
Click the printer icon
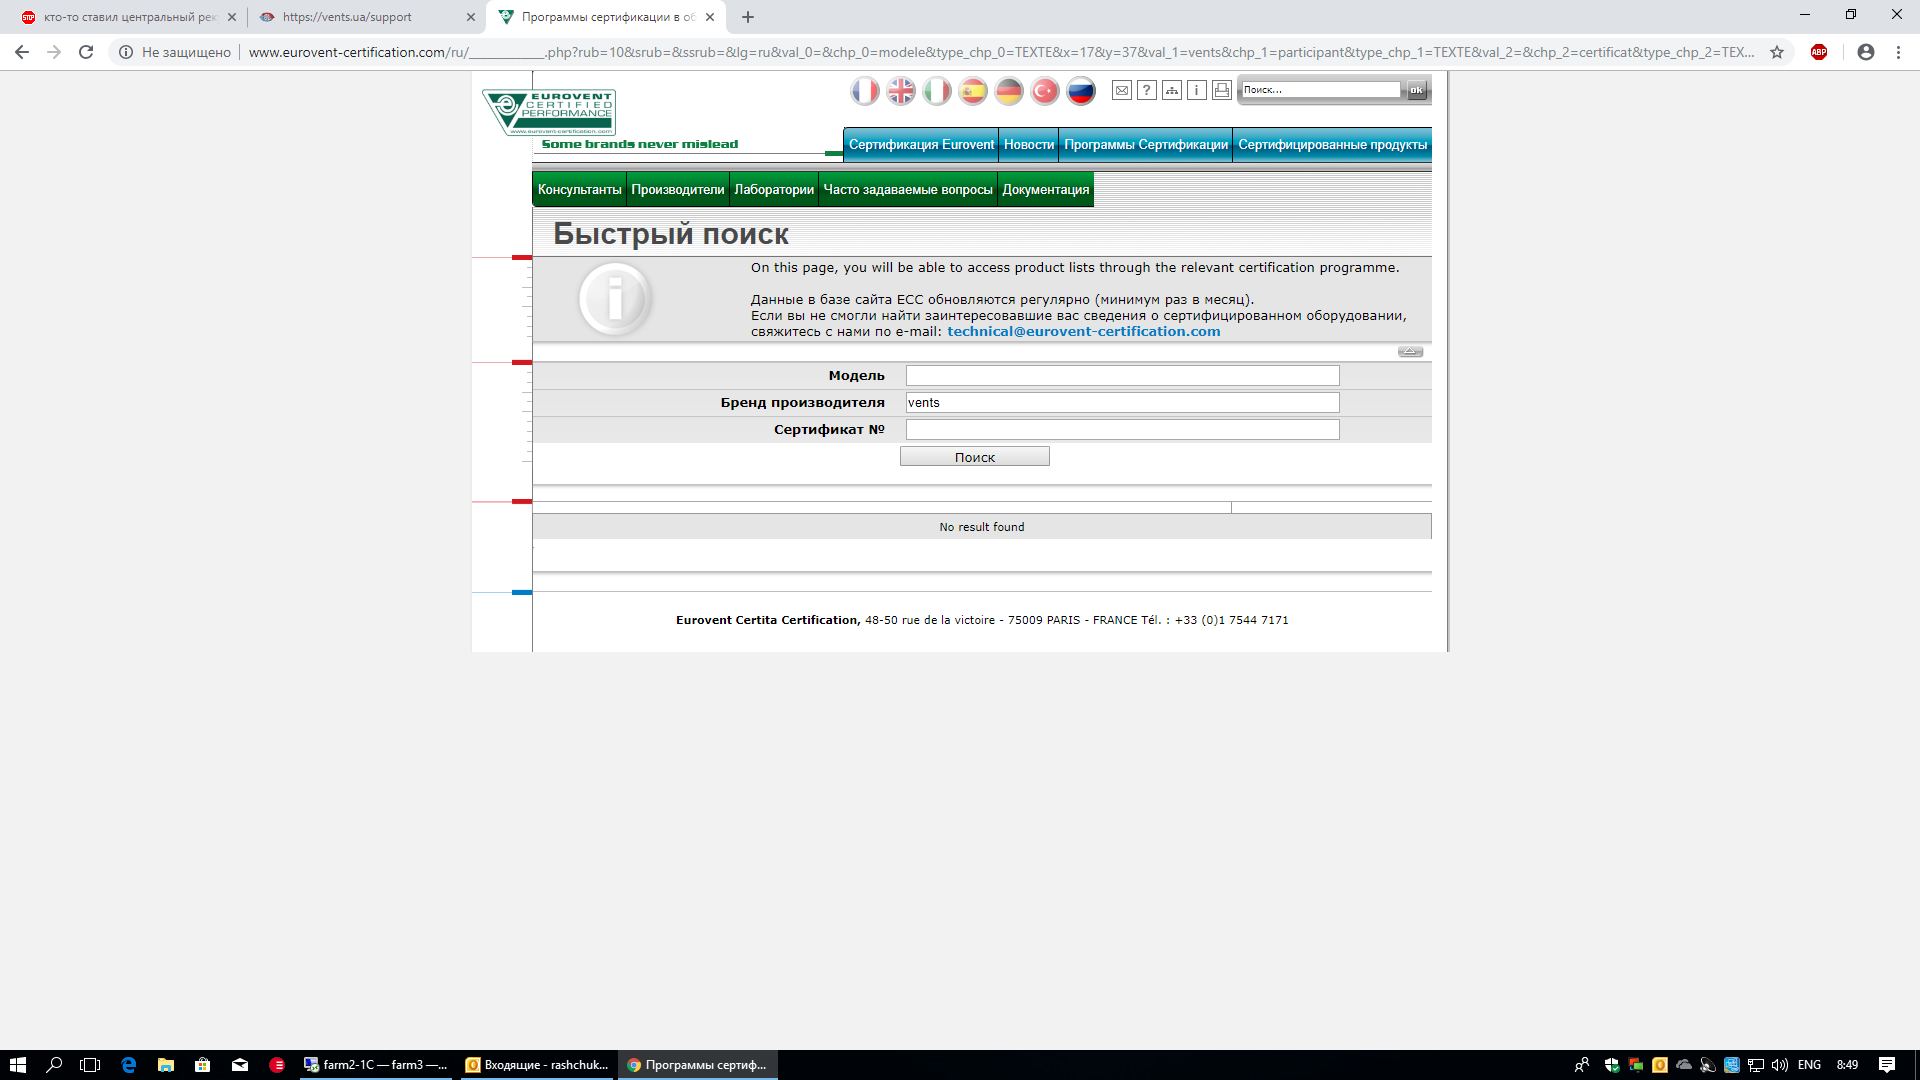coord(1222,91)
